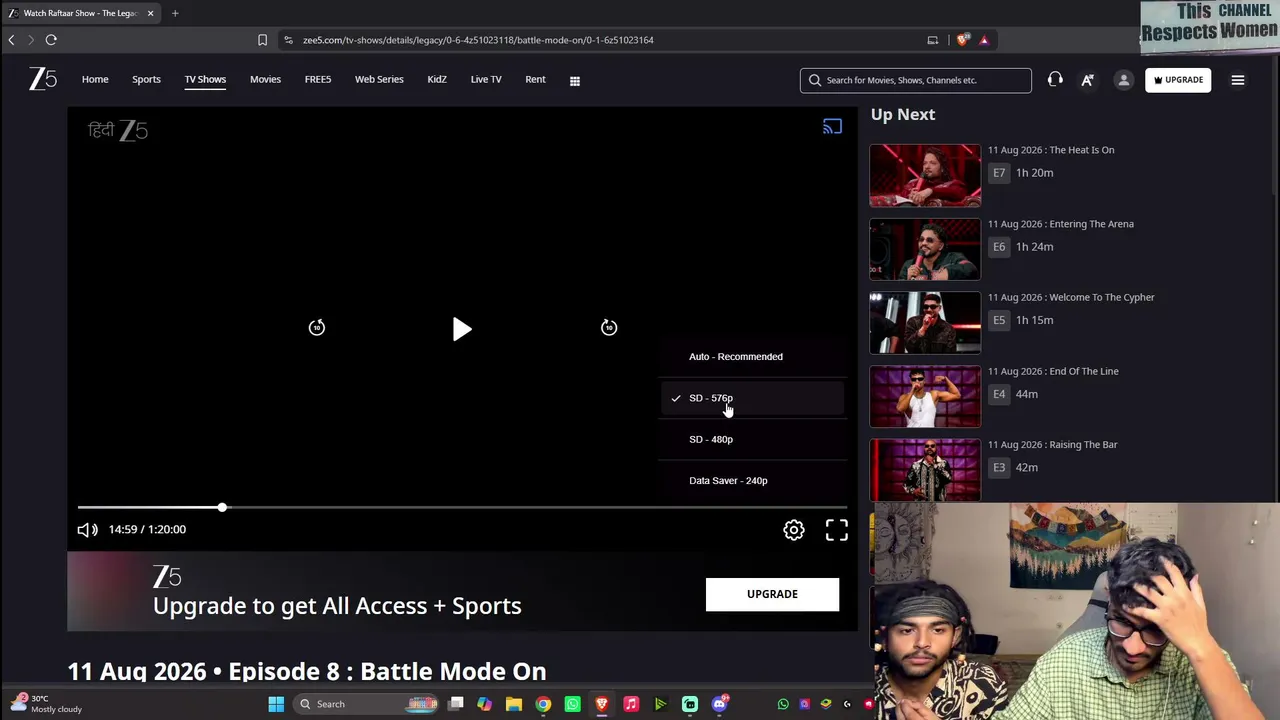Viewport: 1280px width, 720px height.
Task: Open the Live TV section
Action: click(x=486, y=80)
